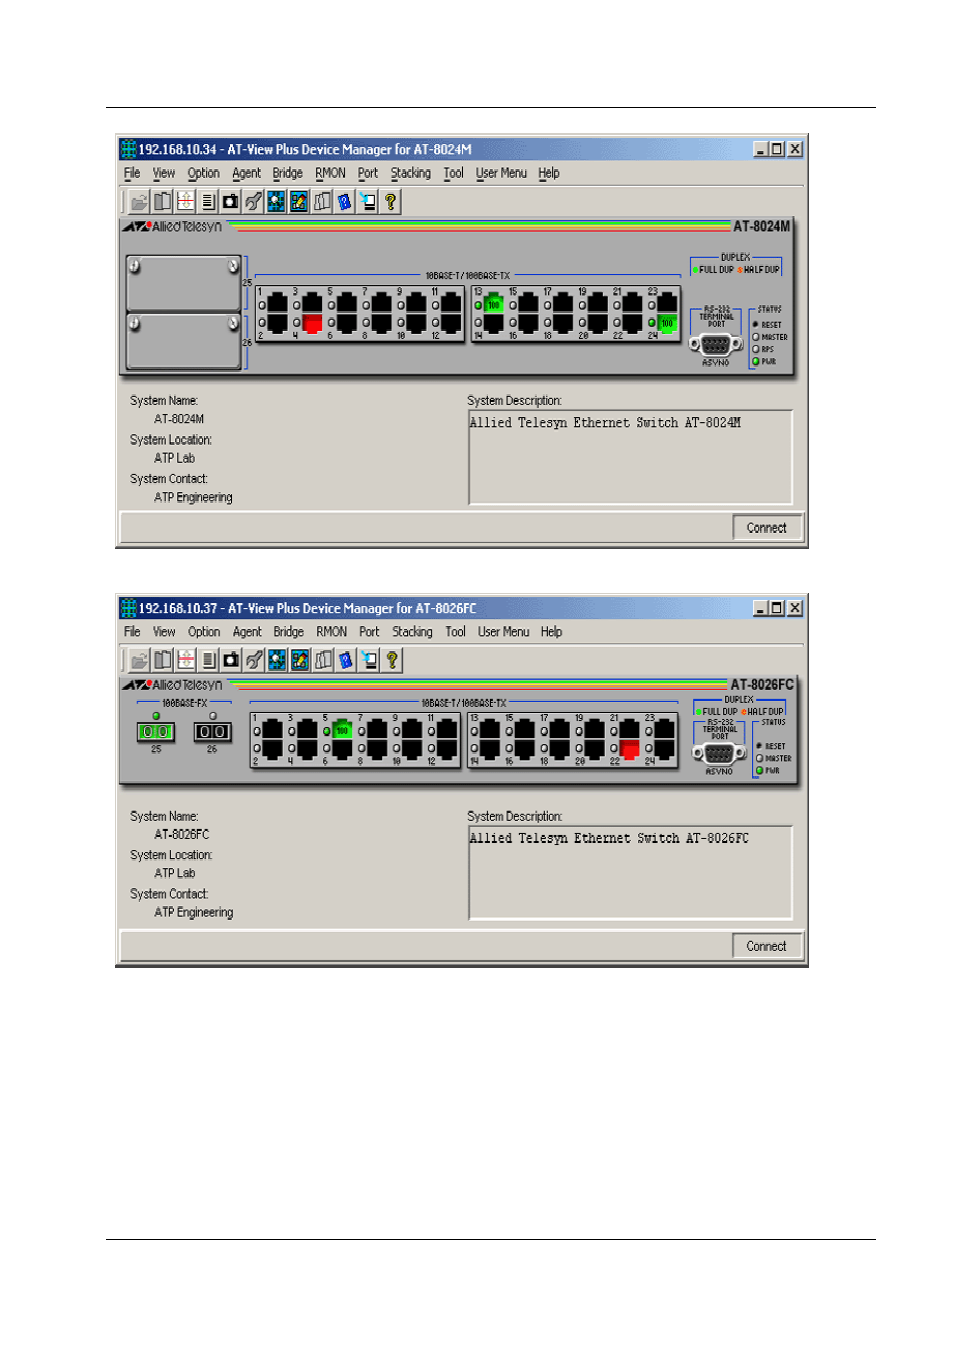Select the red port 22 on the AT-8026FC switch

629,749
